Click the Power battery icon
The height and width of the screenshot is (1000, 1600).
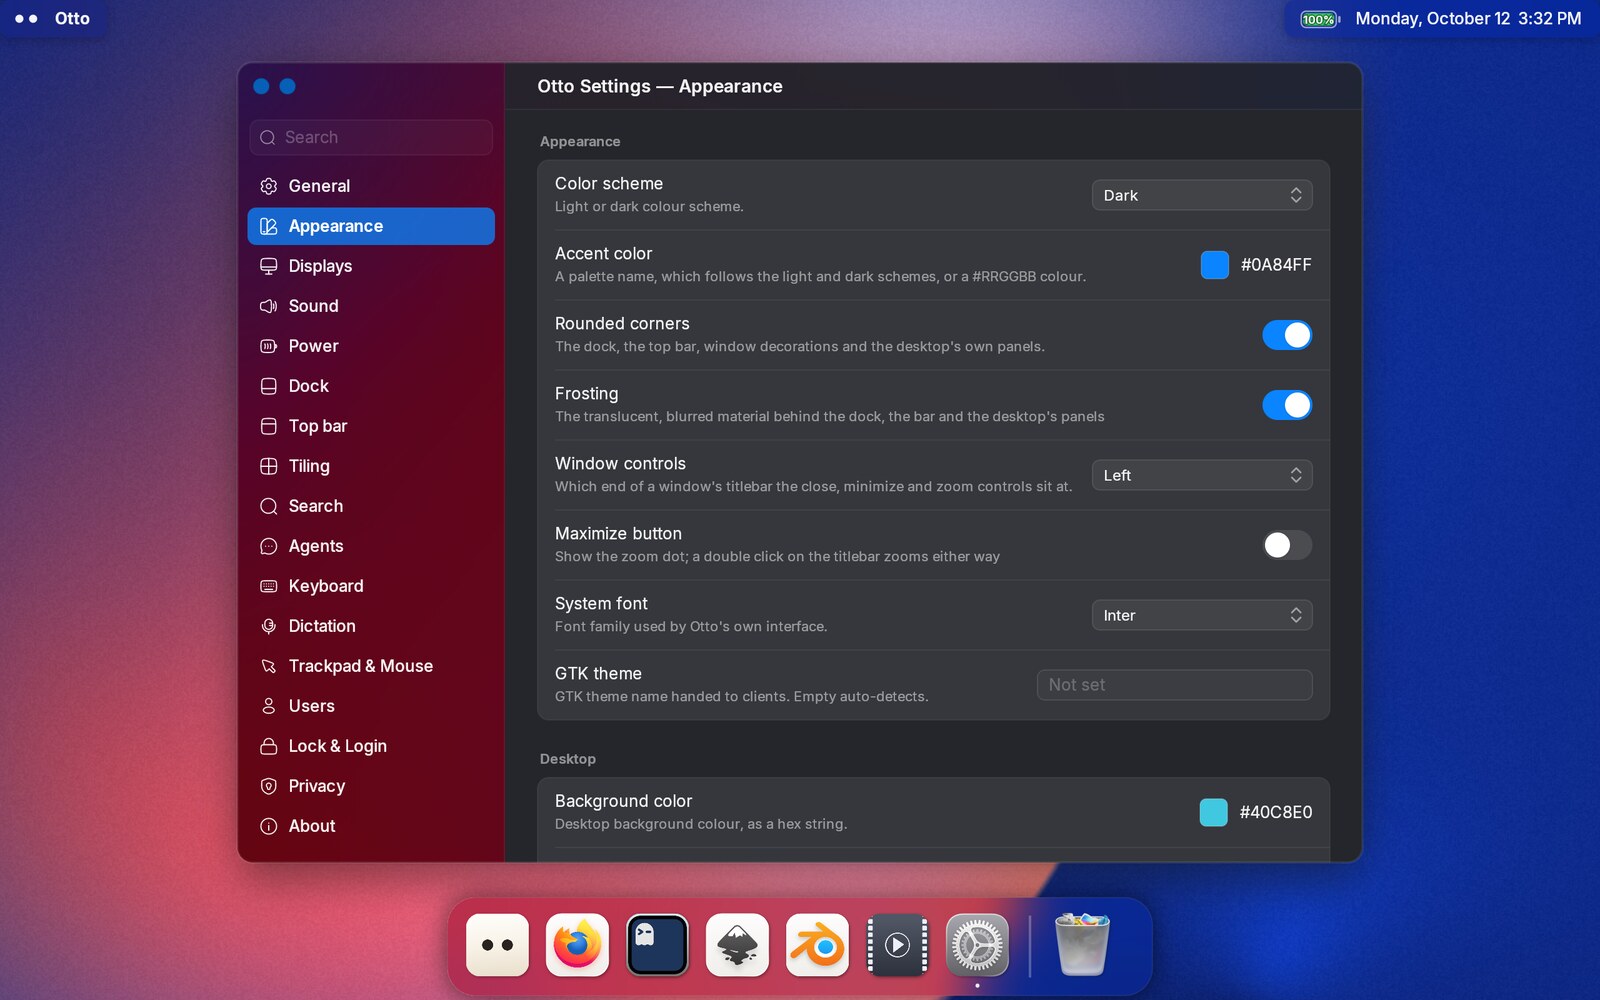point(268,346)
